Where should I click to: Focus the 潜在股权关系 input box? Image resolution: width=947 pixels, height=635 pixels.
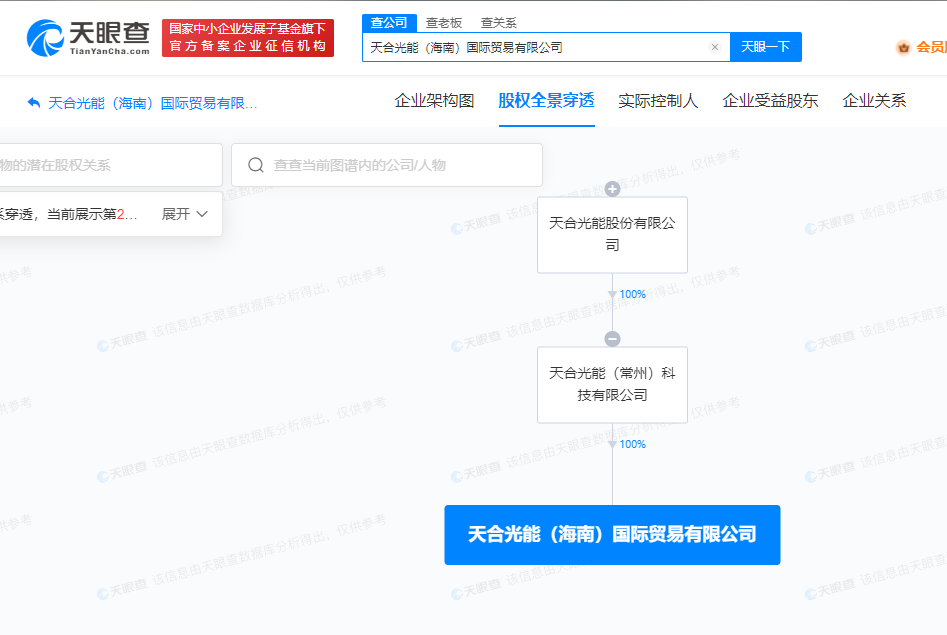click(x=111, y=165)
